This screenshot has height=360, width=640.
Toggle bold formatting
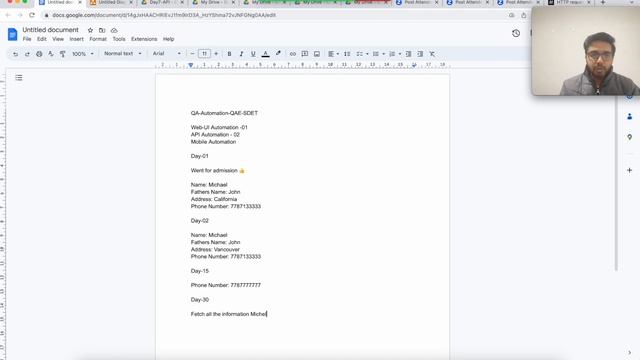tap(229, 54)
